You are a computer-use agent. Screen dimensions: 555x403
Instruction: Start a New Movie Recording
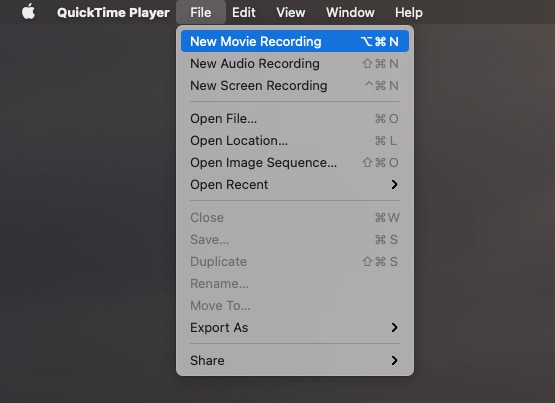(295, 41)
